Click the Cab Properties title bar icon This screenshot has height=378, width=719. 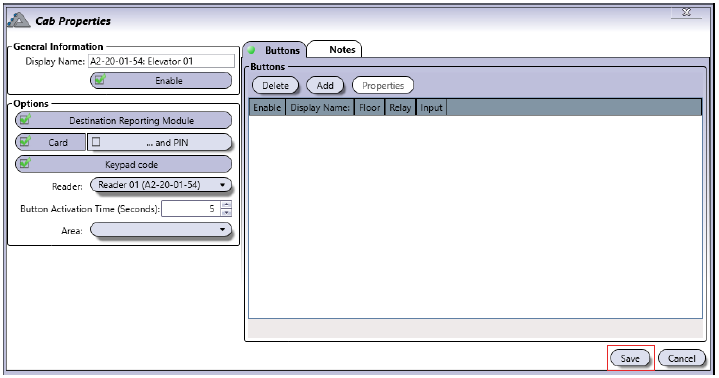click(19, 21)
